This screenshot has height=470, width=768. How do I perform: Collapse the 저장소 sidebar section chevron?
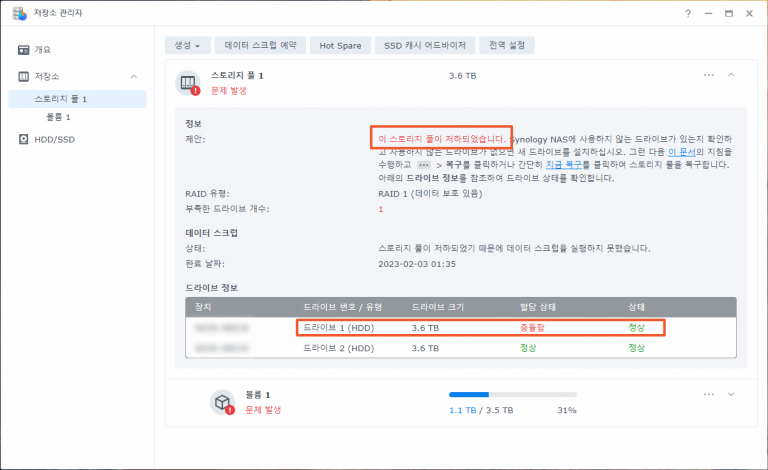[134, 76]
